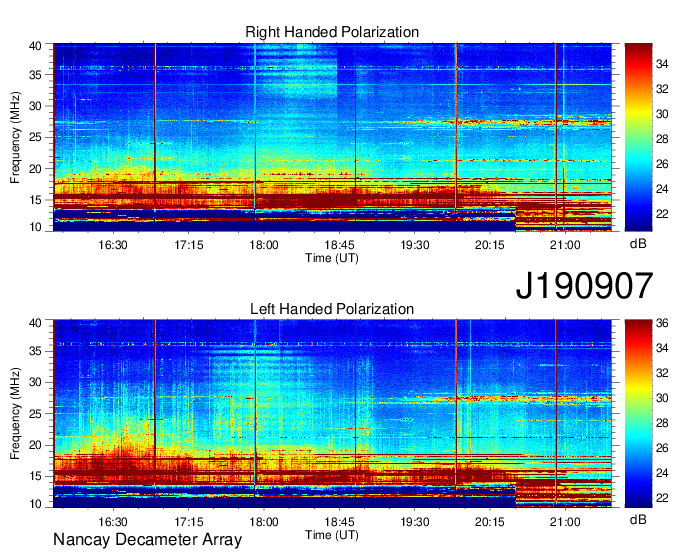Click Frequency (MHz) label of Right Handed plot
Image resolution: width=680 pixels, height=552 pixels.
[15, 137]
